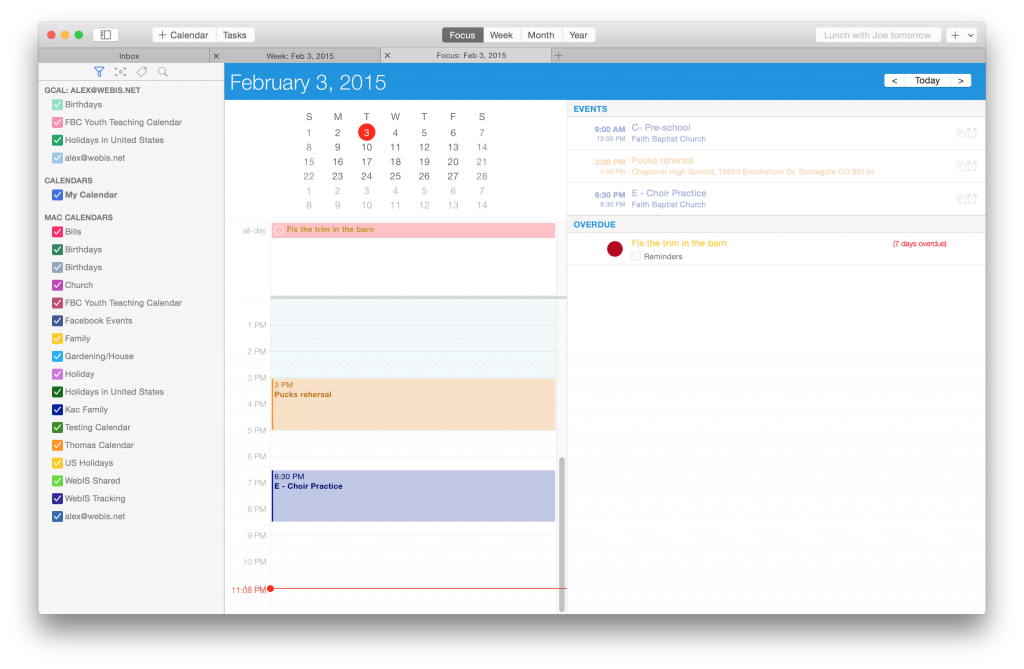Select the filter icon in the sidebar
Image resolution: width=1024 pixels, height=669 pixels.
(99, 71)
